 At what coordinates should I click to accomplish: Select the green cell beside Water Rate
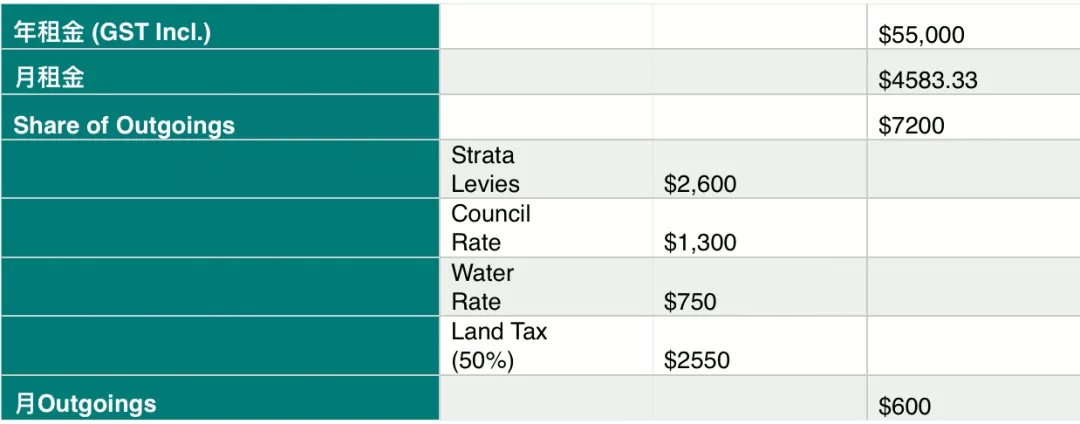coord(220,287)
